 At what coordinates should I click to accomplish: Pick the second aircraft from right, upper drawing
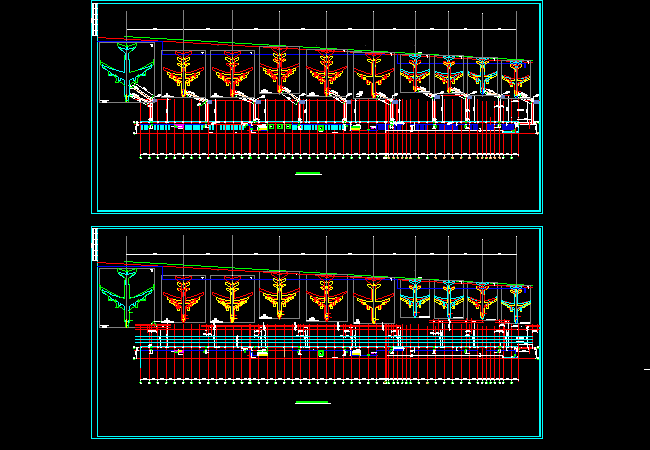(x=484, y=74)
